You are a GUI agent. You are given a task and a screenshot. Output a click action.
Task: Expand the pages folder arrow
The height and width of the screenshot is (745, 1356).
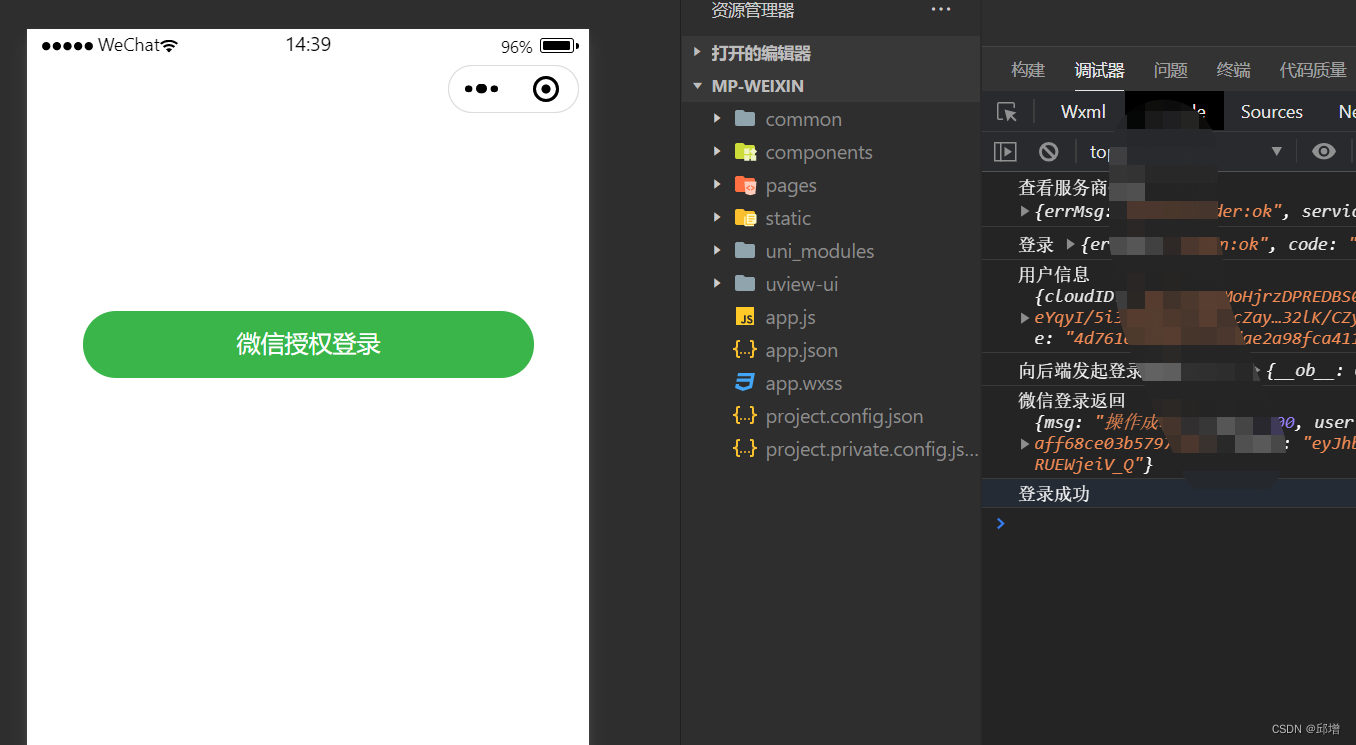pyautogui.click(x=717, y=185)
